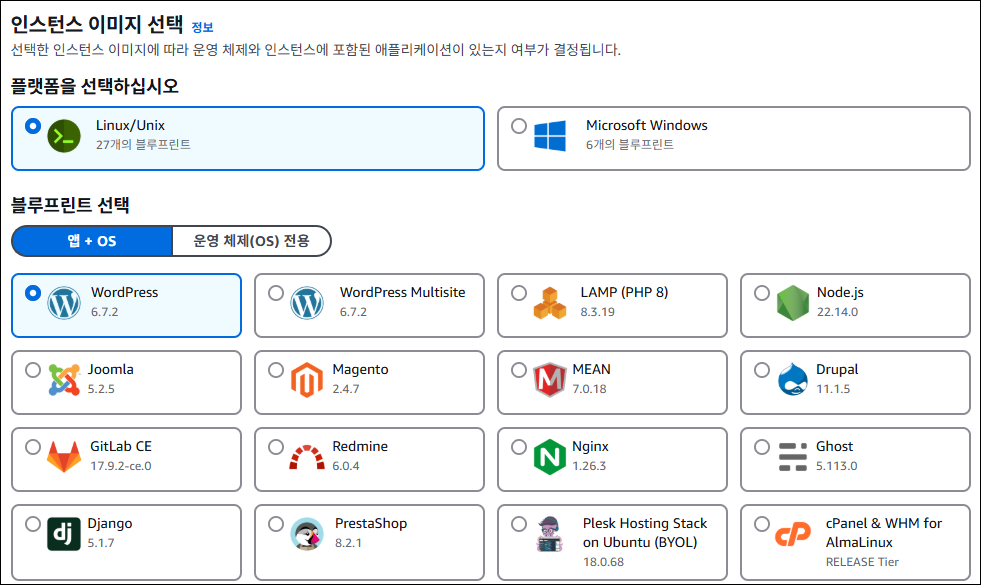Viewport: 981px width, 585px height.
Task: Click the '27개의 블루프린트' text
Action: 143,145
